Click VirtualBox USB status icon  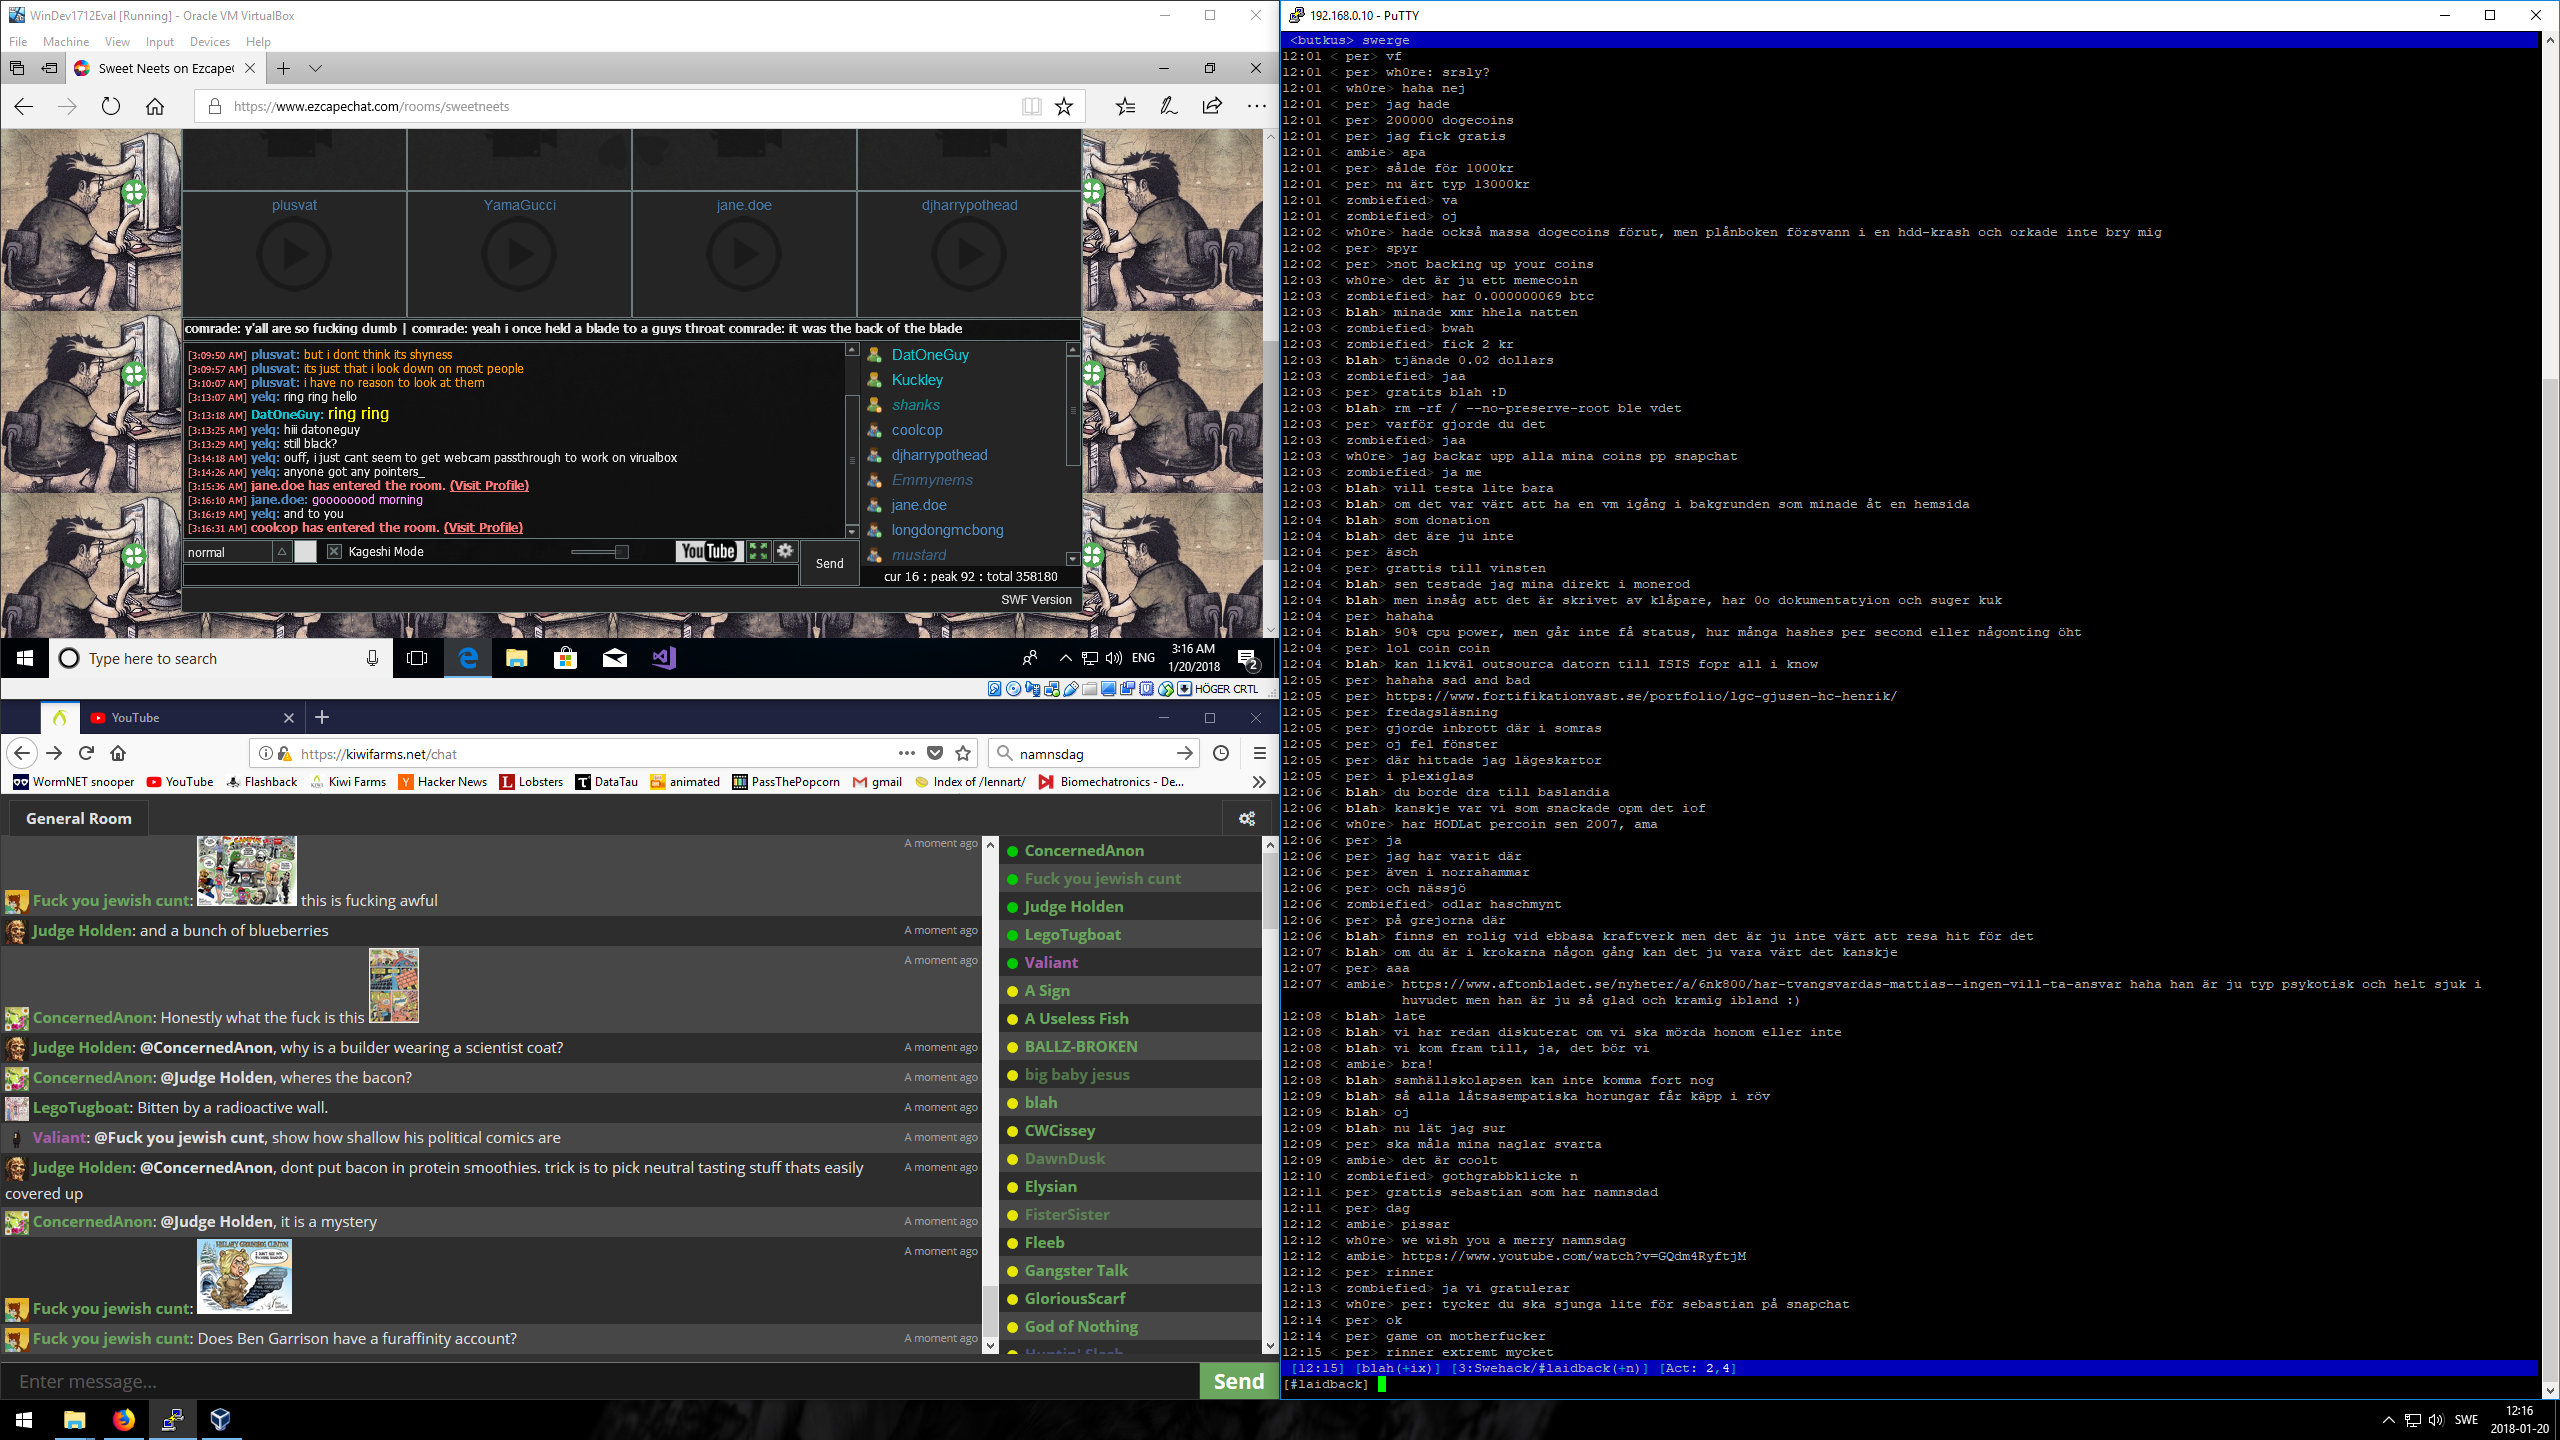pos(1071,689)
